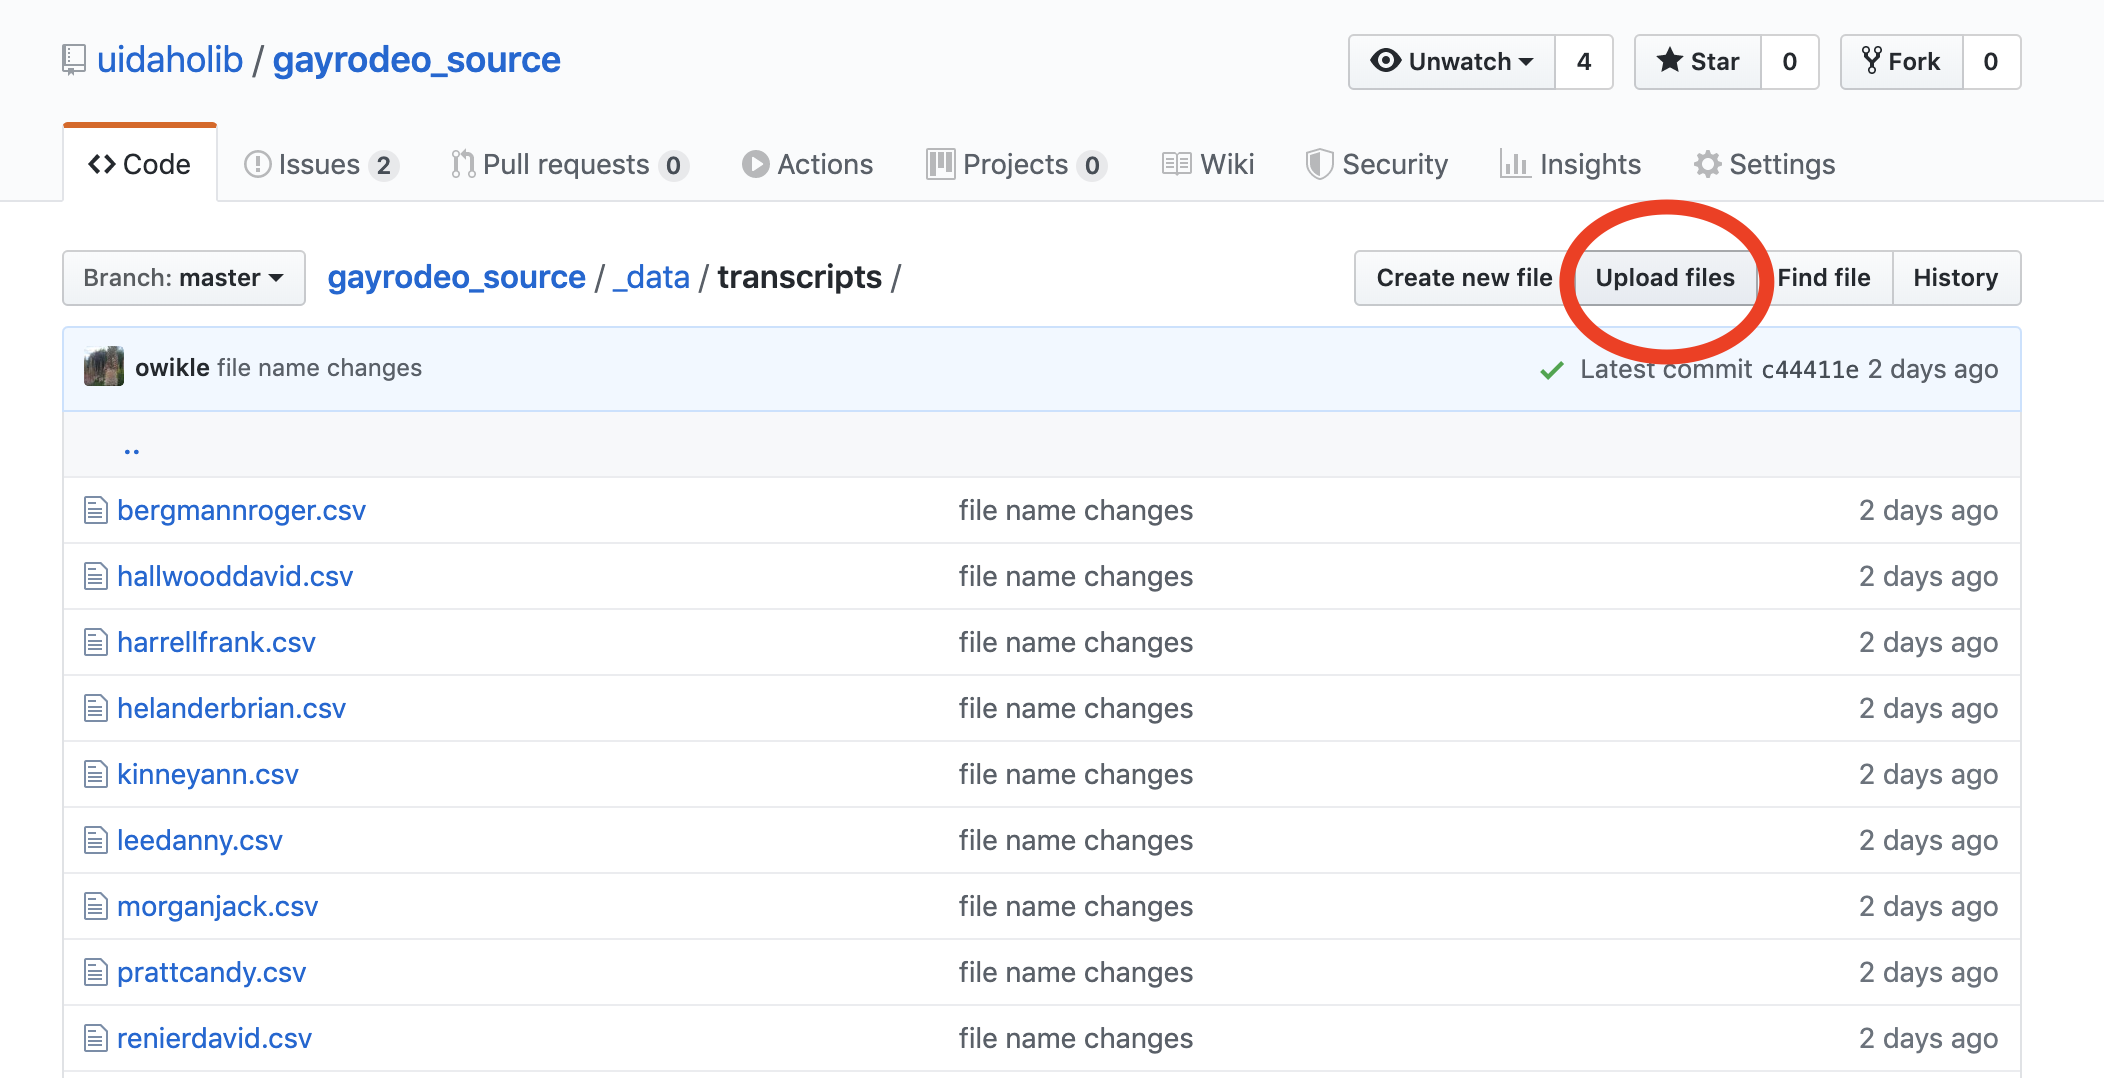
Task: Click the file icon beside bergmannroger.csv
Action: click(x=95, y=510)
